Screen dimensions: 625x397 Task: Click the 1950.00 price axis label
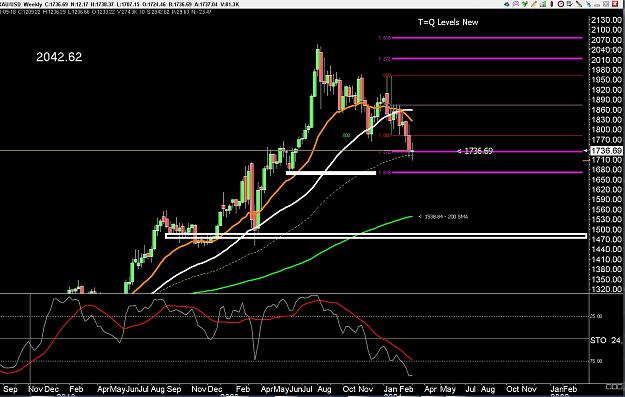(607, 80)
